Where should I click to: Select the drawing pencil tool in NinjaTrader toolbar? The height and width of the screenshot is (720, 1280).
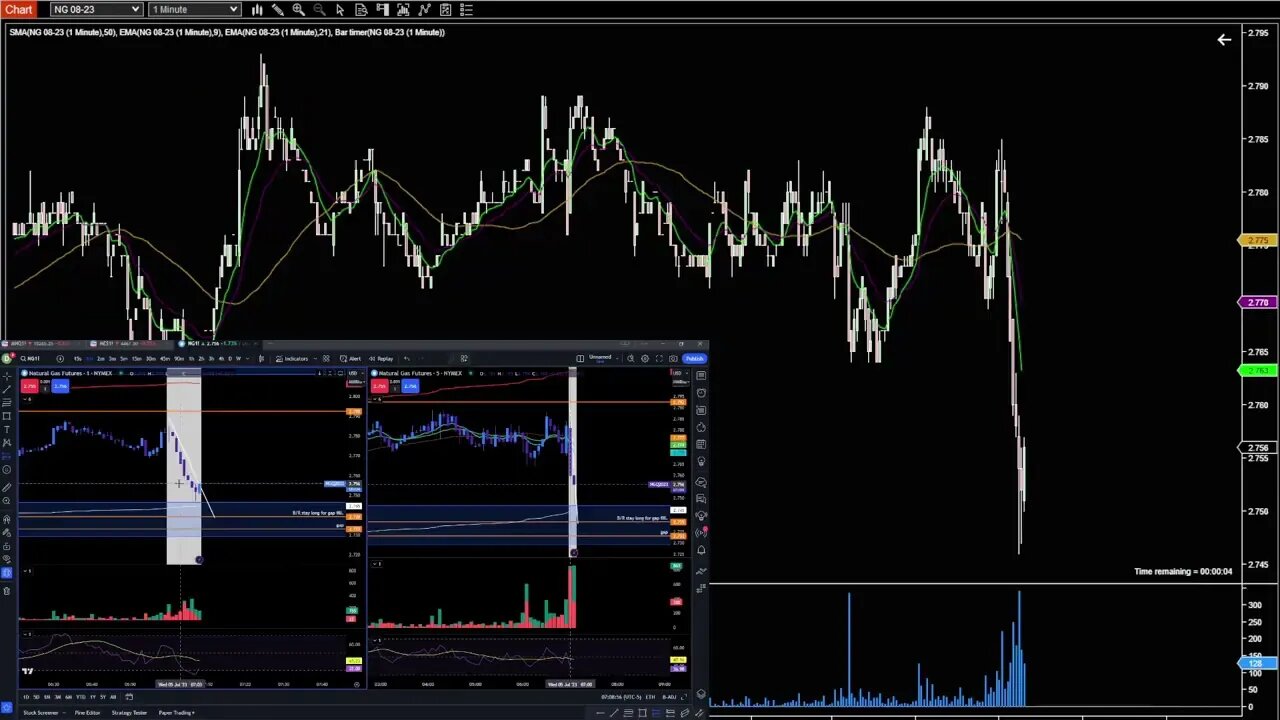click(278, 9)
